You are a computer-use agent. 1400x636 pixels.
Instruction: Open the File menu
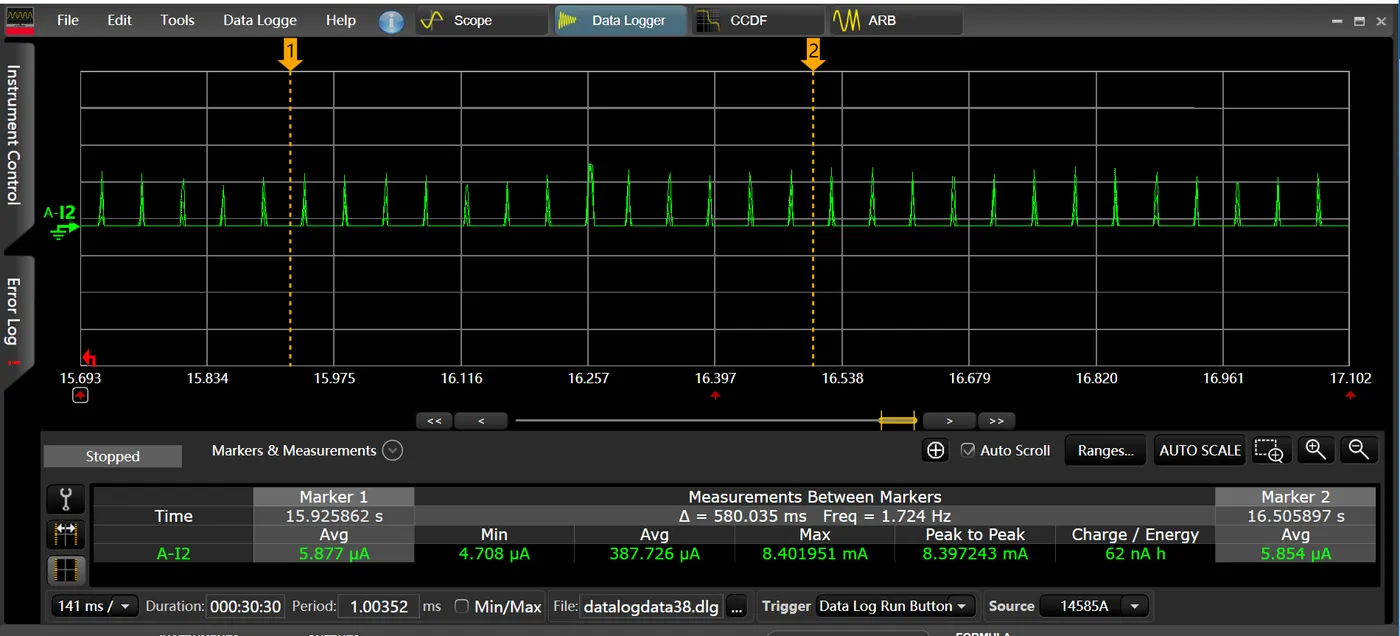point(68,20)
